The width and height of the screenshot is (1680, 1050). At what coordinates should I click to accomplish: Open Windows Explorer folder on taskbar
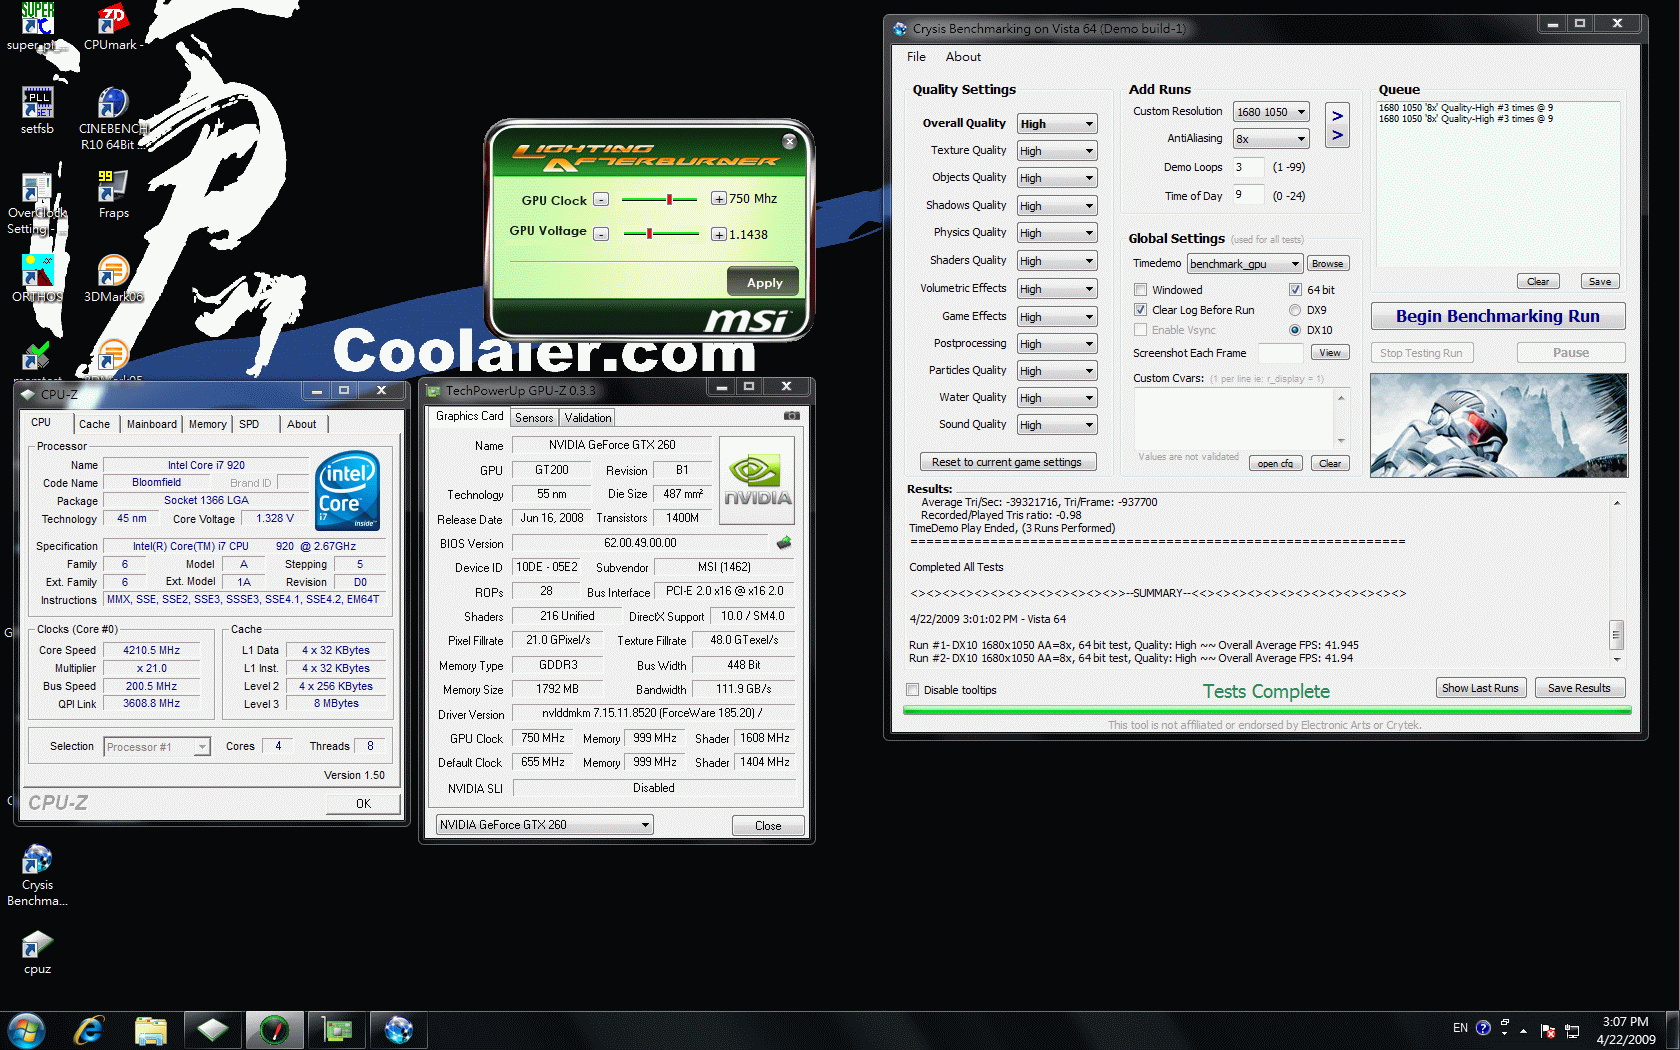(x=151, y=1030)
